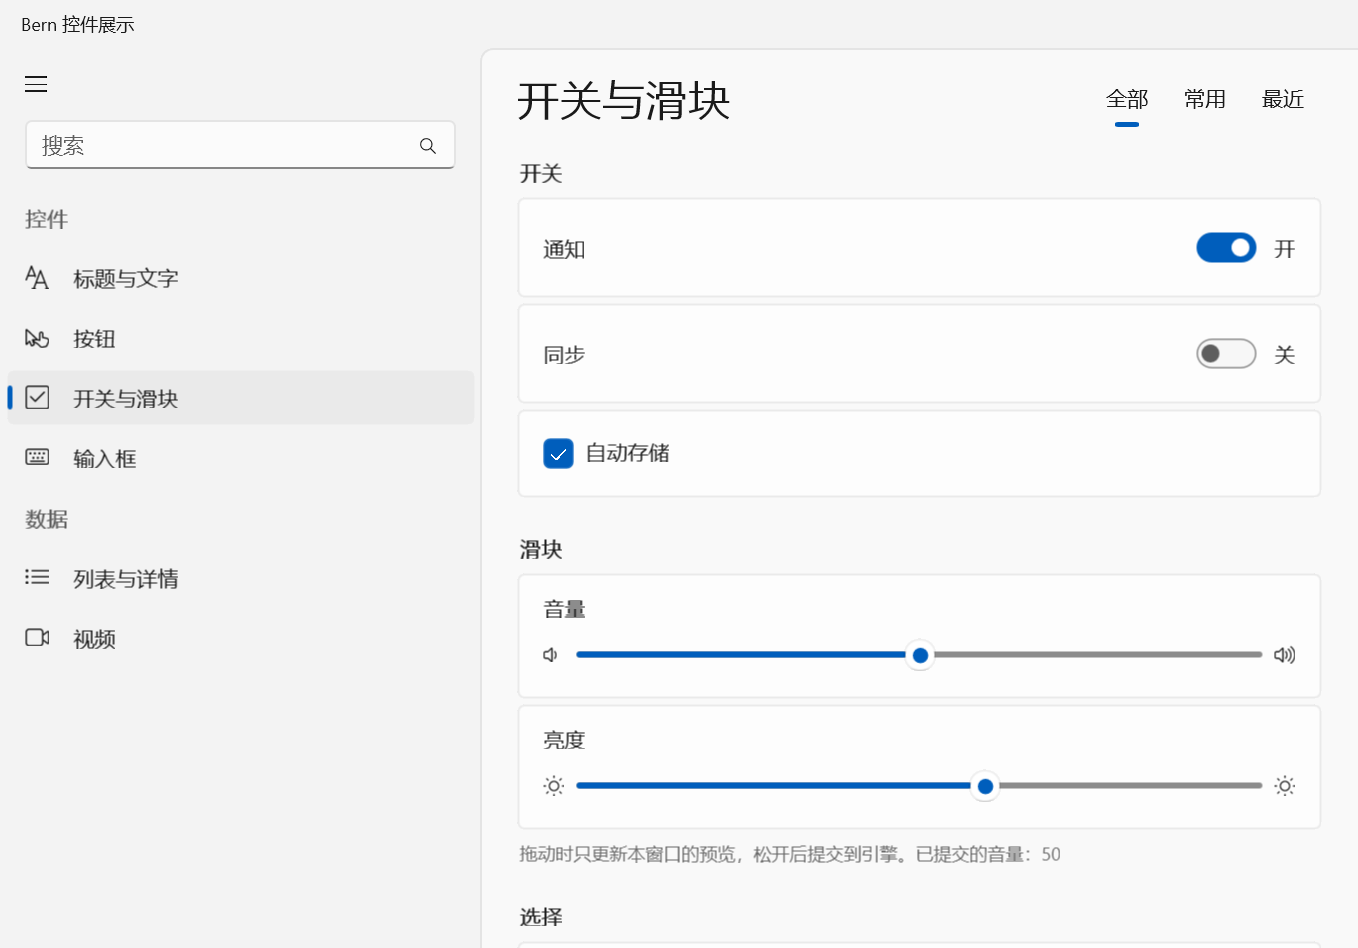Click the 列表与详情 list icon

click(37, 577)
